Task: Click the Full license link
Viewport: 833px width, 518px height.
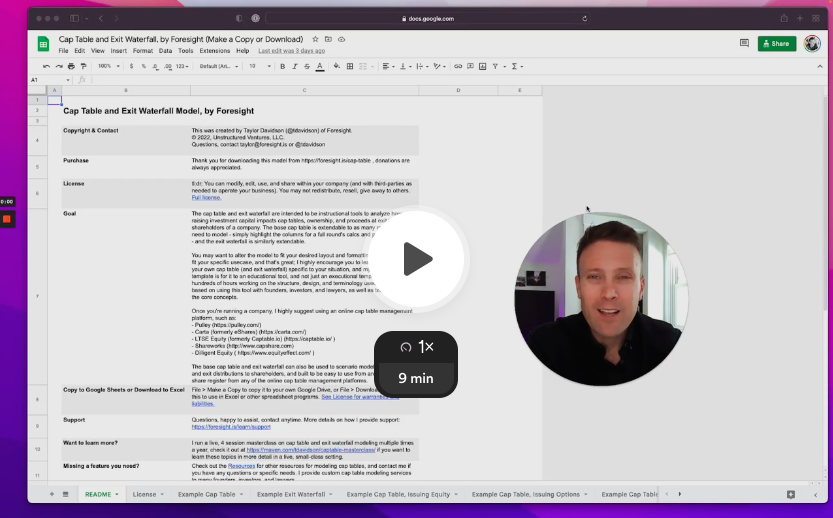Action: point(206,198)
